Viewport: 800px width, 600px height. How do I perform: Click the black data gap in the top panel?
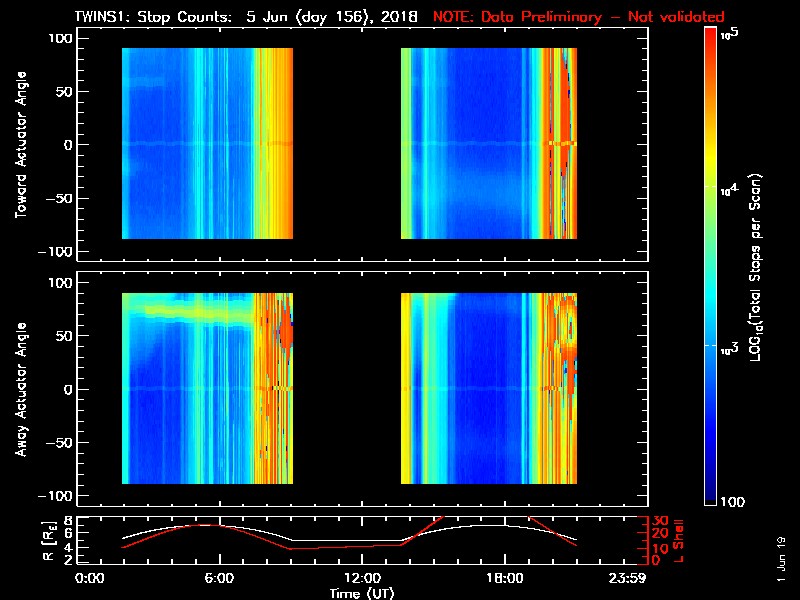pos(347,143)
